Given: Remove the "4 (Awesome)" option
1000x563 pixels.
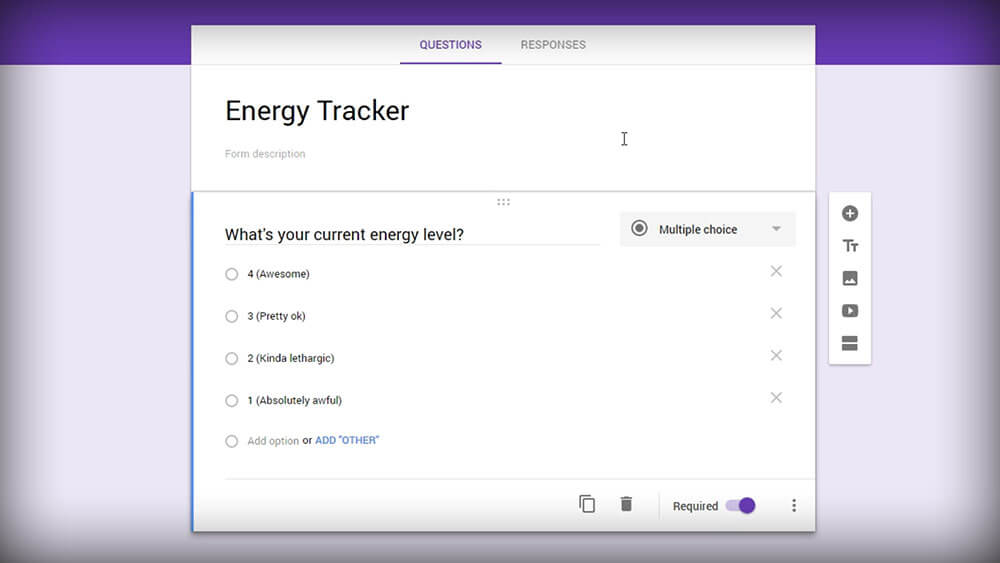Looking at the screenshot, I should pyautogui.click(x=776, y=272).
